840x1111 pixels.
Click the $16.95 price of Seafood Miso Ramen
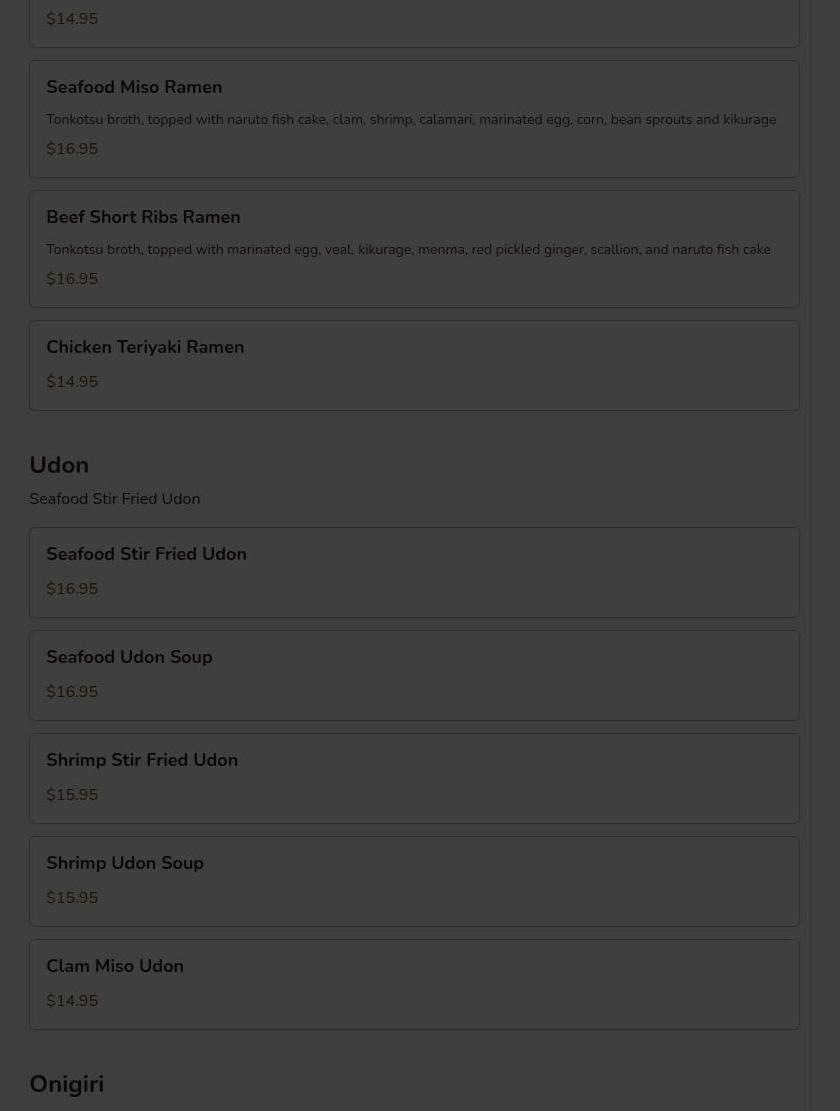coord(72,149)
